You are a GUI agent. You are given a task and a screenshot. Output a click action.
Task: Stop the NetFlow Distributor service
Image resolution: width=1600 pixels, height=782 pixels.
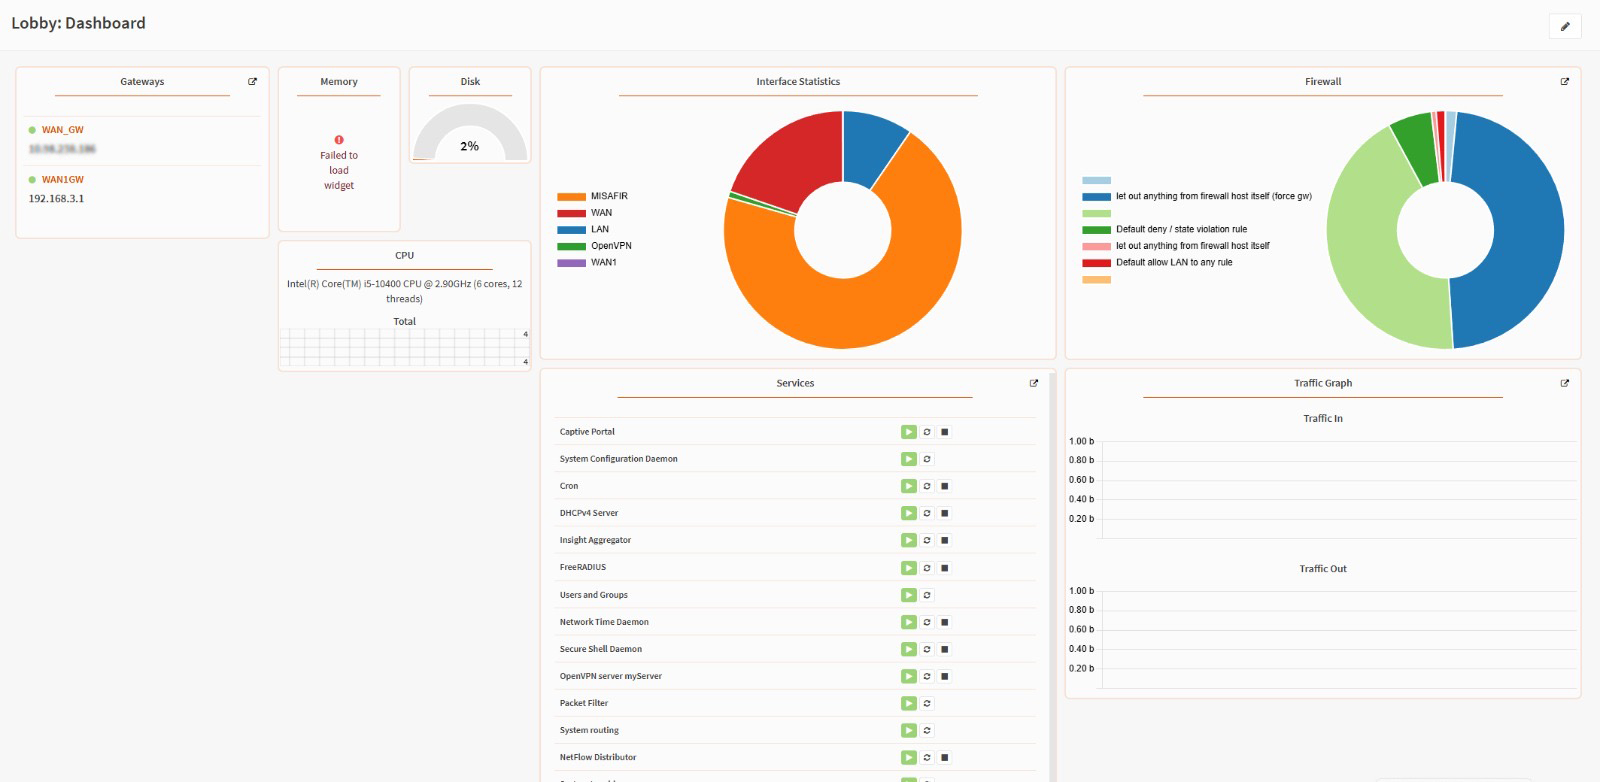point(945,757)
